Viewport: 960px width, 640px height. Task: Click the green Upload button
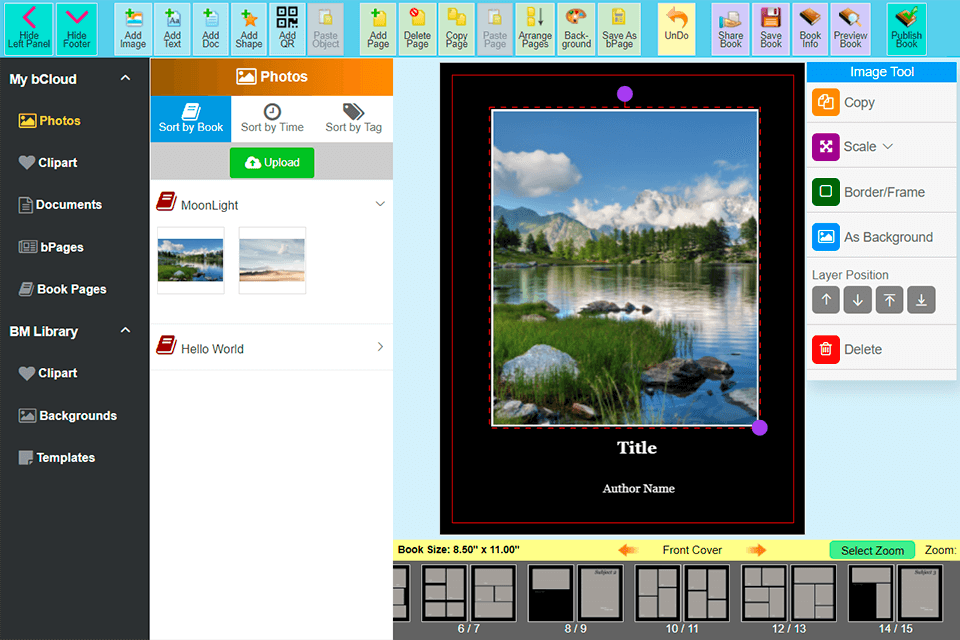271,162
